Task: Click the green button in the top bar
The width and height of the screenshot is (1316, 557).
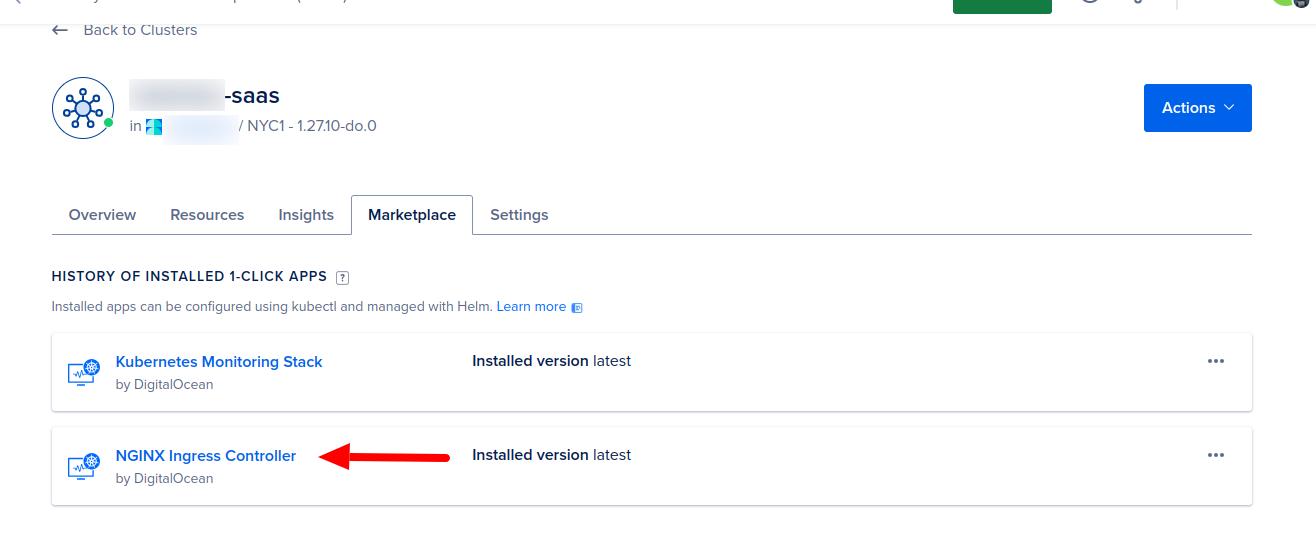Action: (1002, 5)
